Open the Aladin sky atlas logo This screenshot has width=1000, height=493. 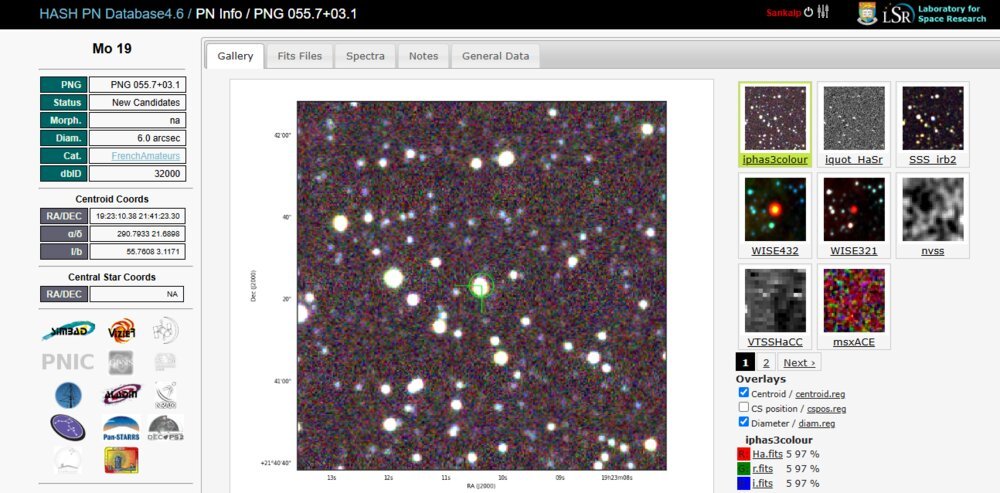[121, 395]
